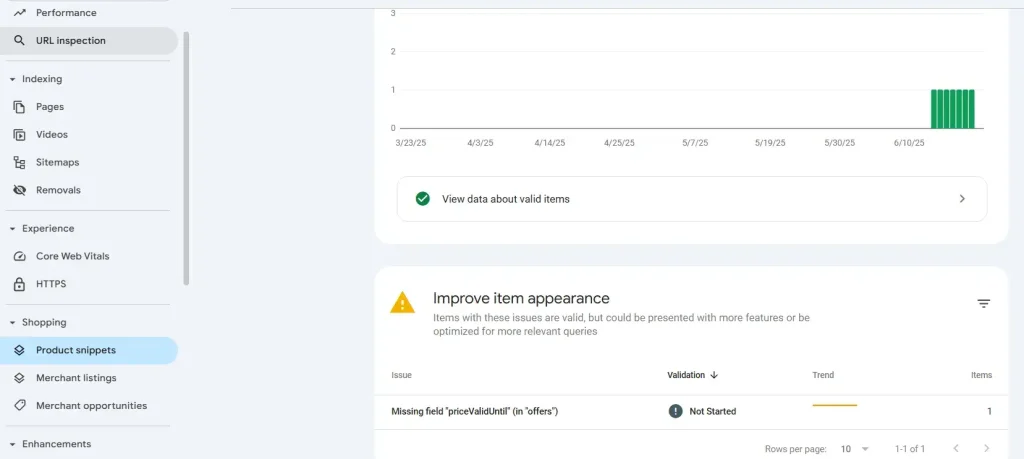Viewport: 1024px width, 459px height.
Task: Select Merchant listings in sidebar
Action: 76,378
